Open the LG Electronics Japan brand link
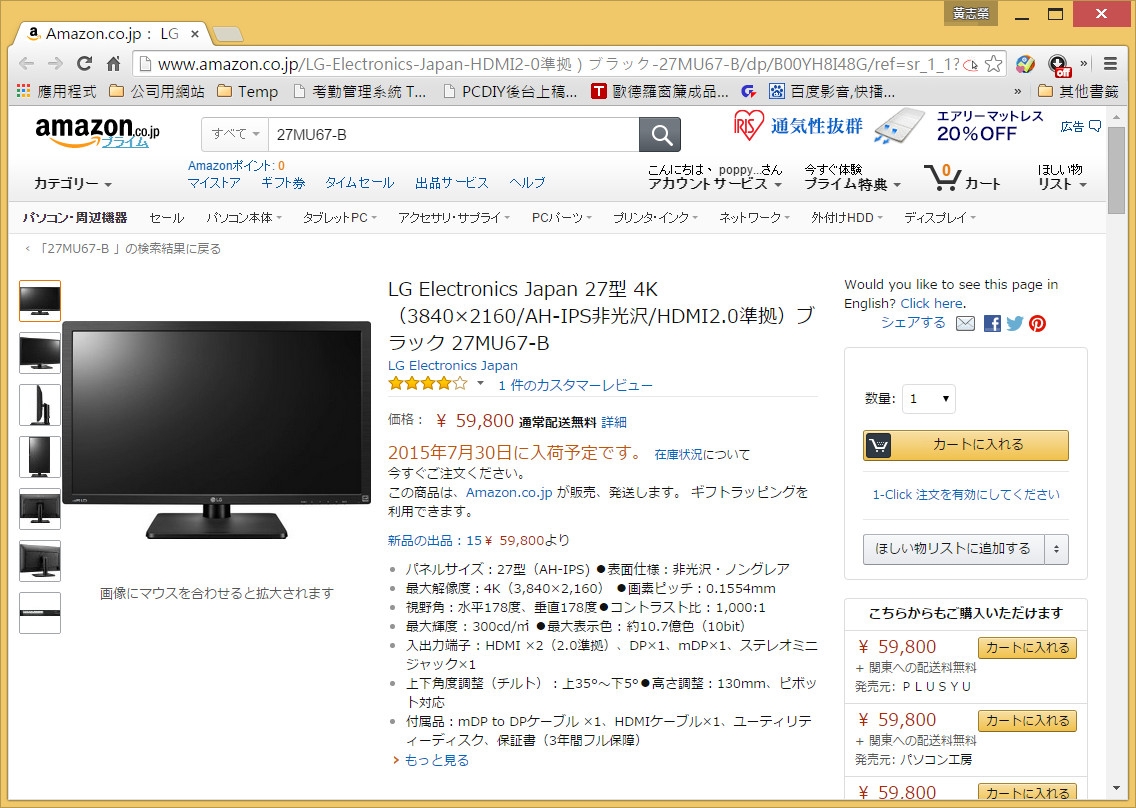 coord(453,365)
